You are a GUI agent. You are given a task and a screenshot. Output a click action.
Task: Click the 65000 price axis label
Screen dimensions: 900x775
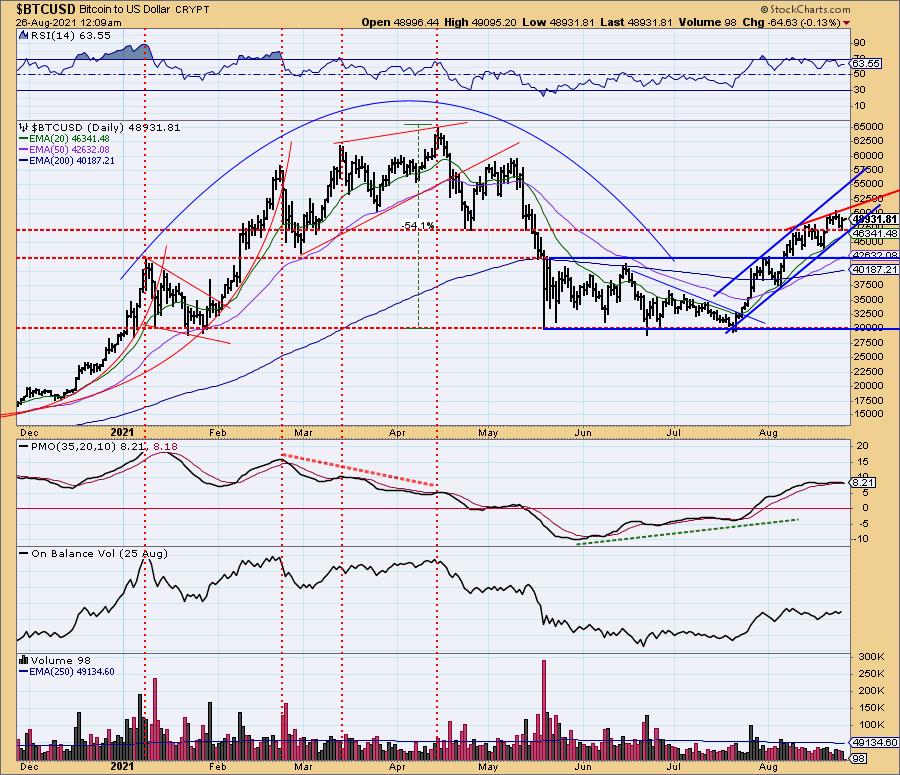click(x=868, y=126)
